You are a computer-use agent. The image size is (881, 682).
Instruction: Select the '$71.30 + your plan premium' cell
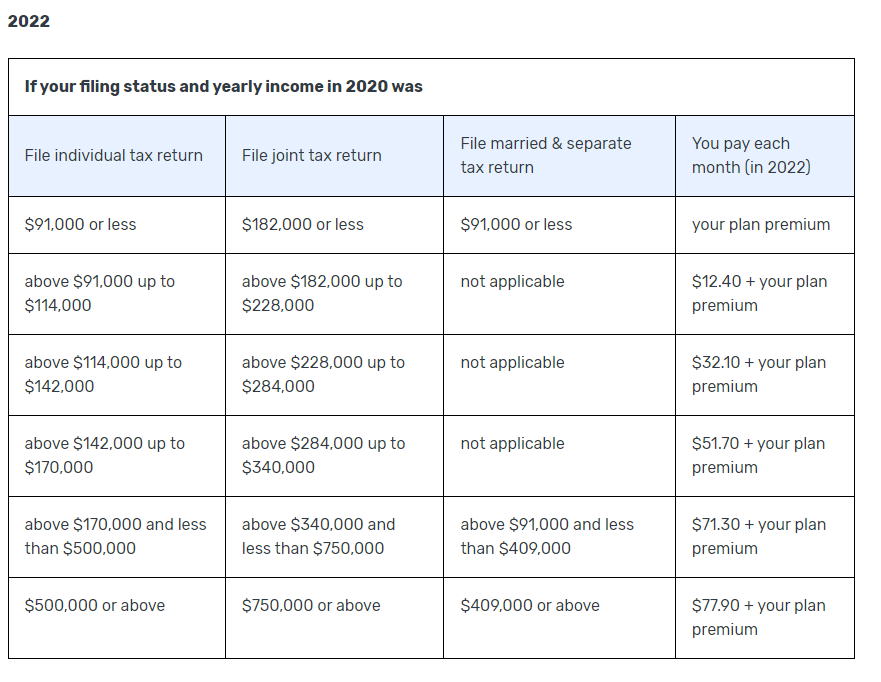tap(759, 536)
